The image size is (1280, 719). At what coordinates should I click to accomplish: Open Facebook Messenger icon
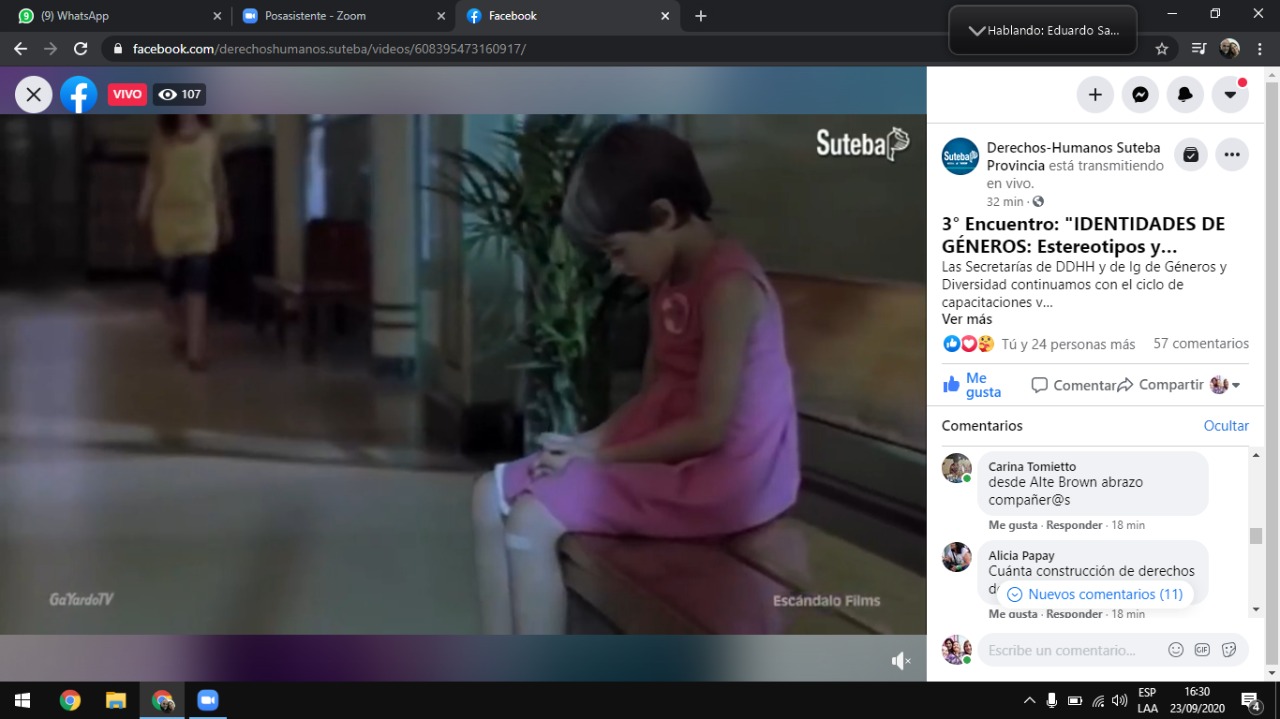[x=1140, y=95]
